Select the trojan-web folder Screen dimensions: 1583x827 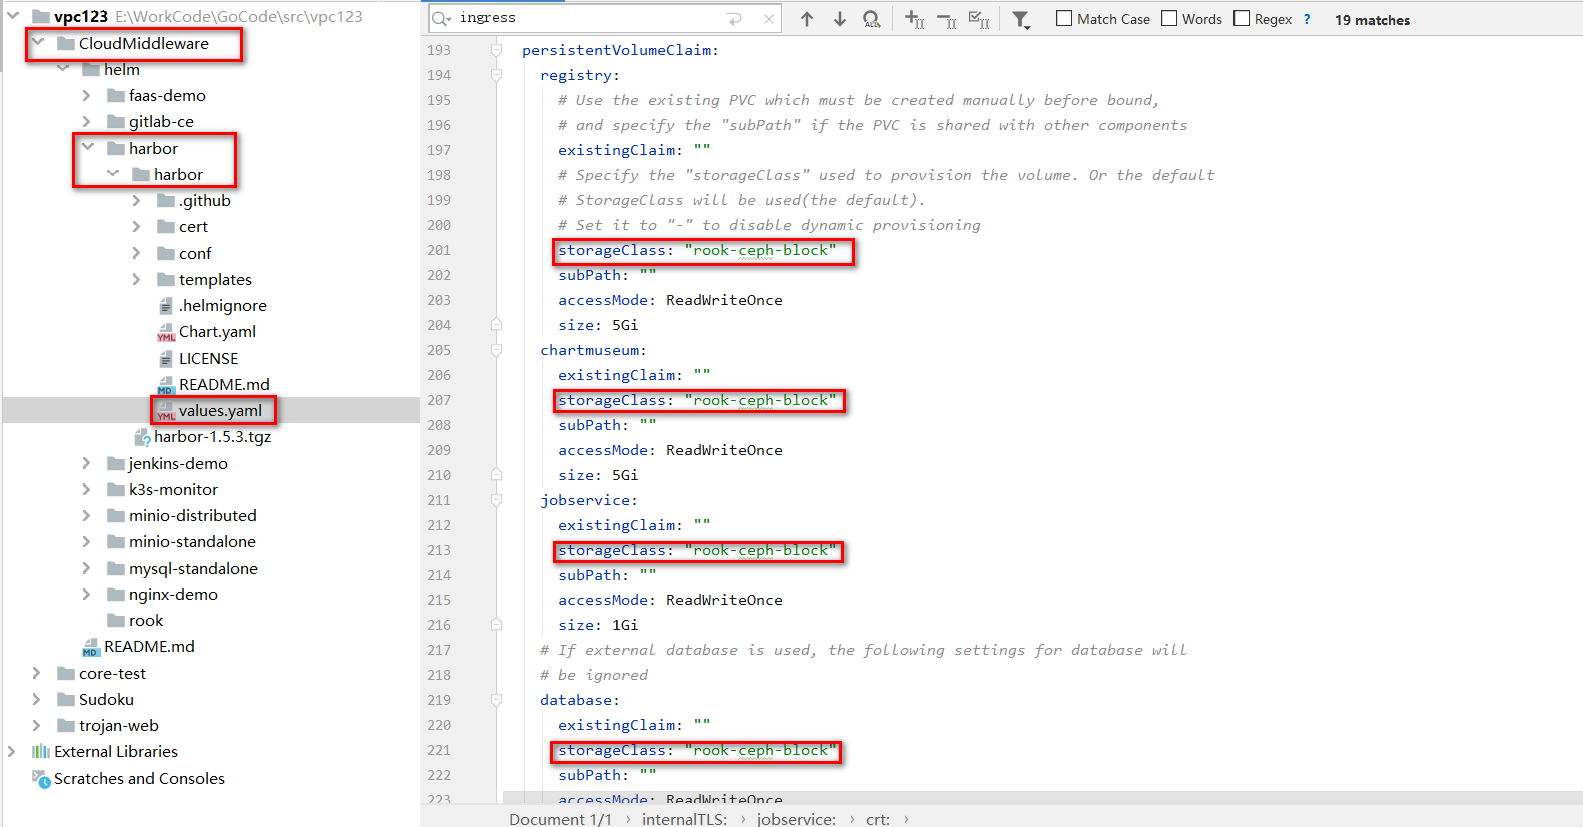point(118,725)
